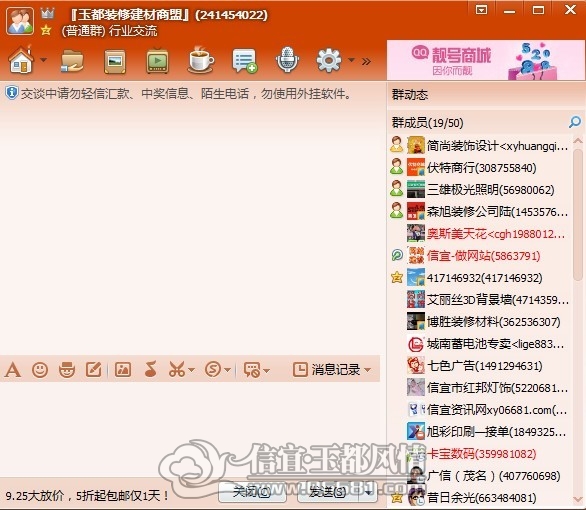Expand the message bubble dropdown arrow

(x=266, y=370)
